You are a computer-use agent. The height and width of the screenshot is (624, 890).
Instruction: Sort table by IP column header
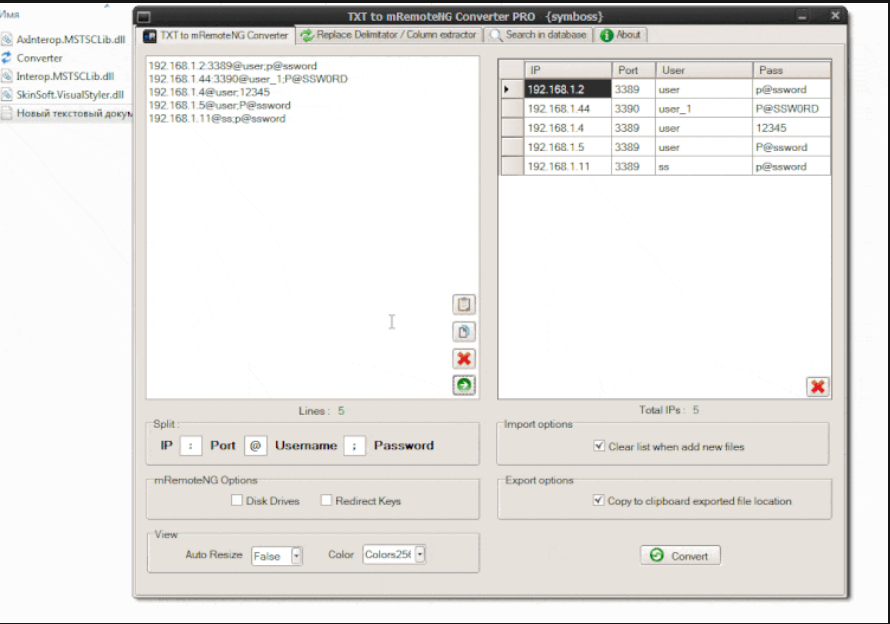[x=568, y=70]
